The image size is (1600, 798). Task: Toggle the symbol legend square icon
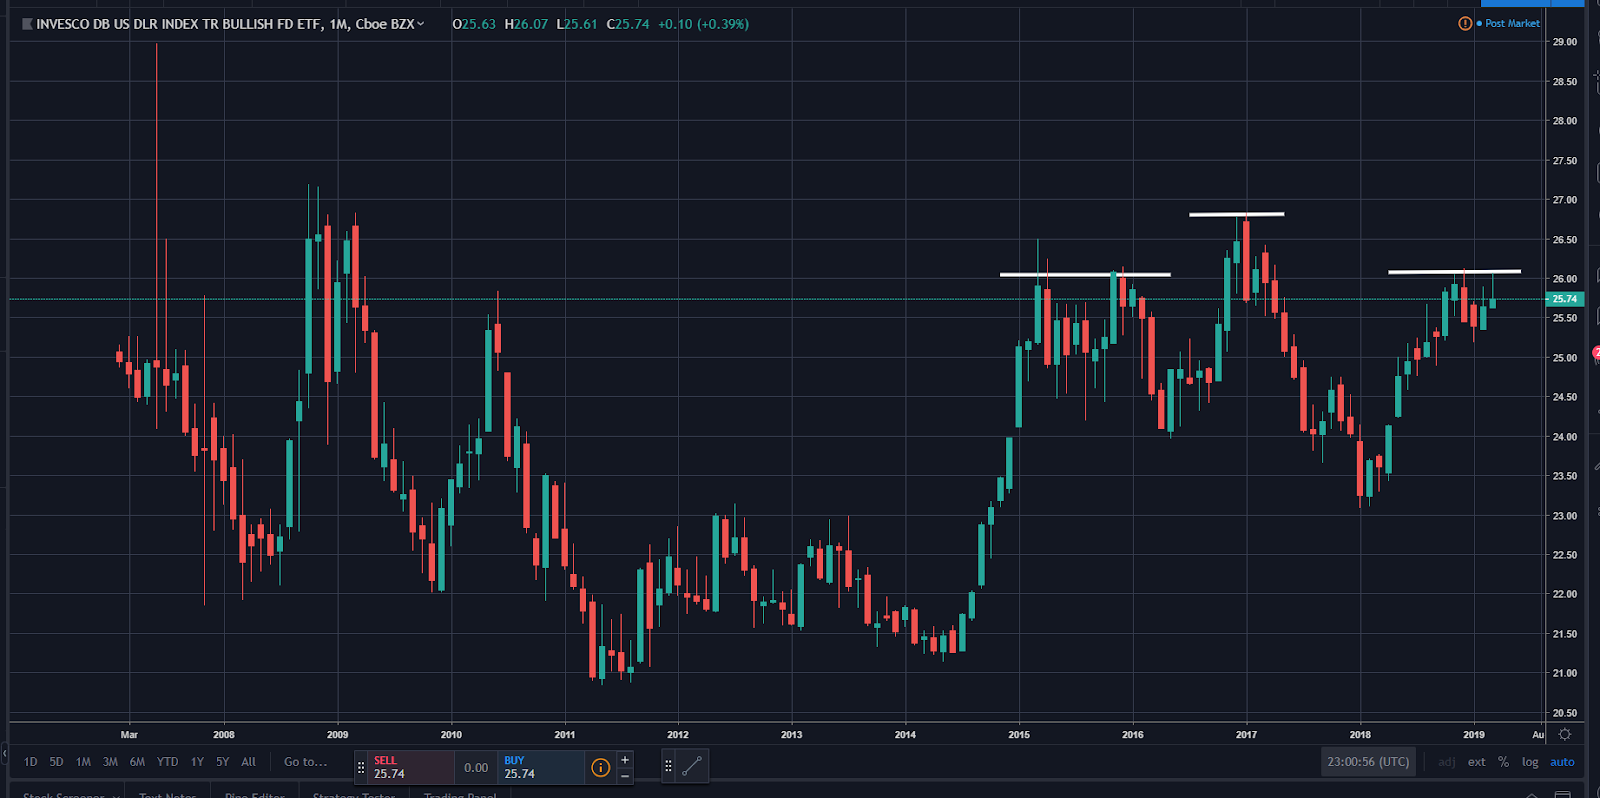click(27, 24)
